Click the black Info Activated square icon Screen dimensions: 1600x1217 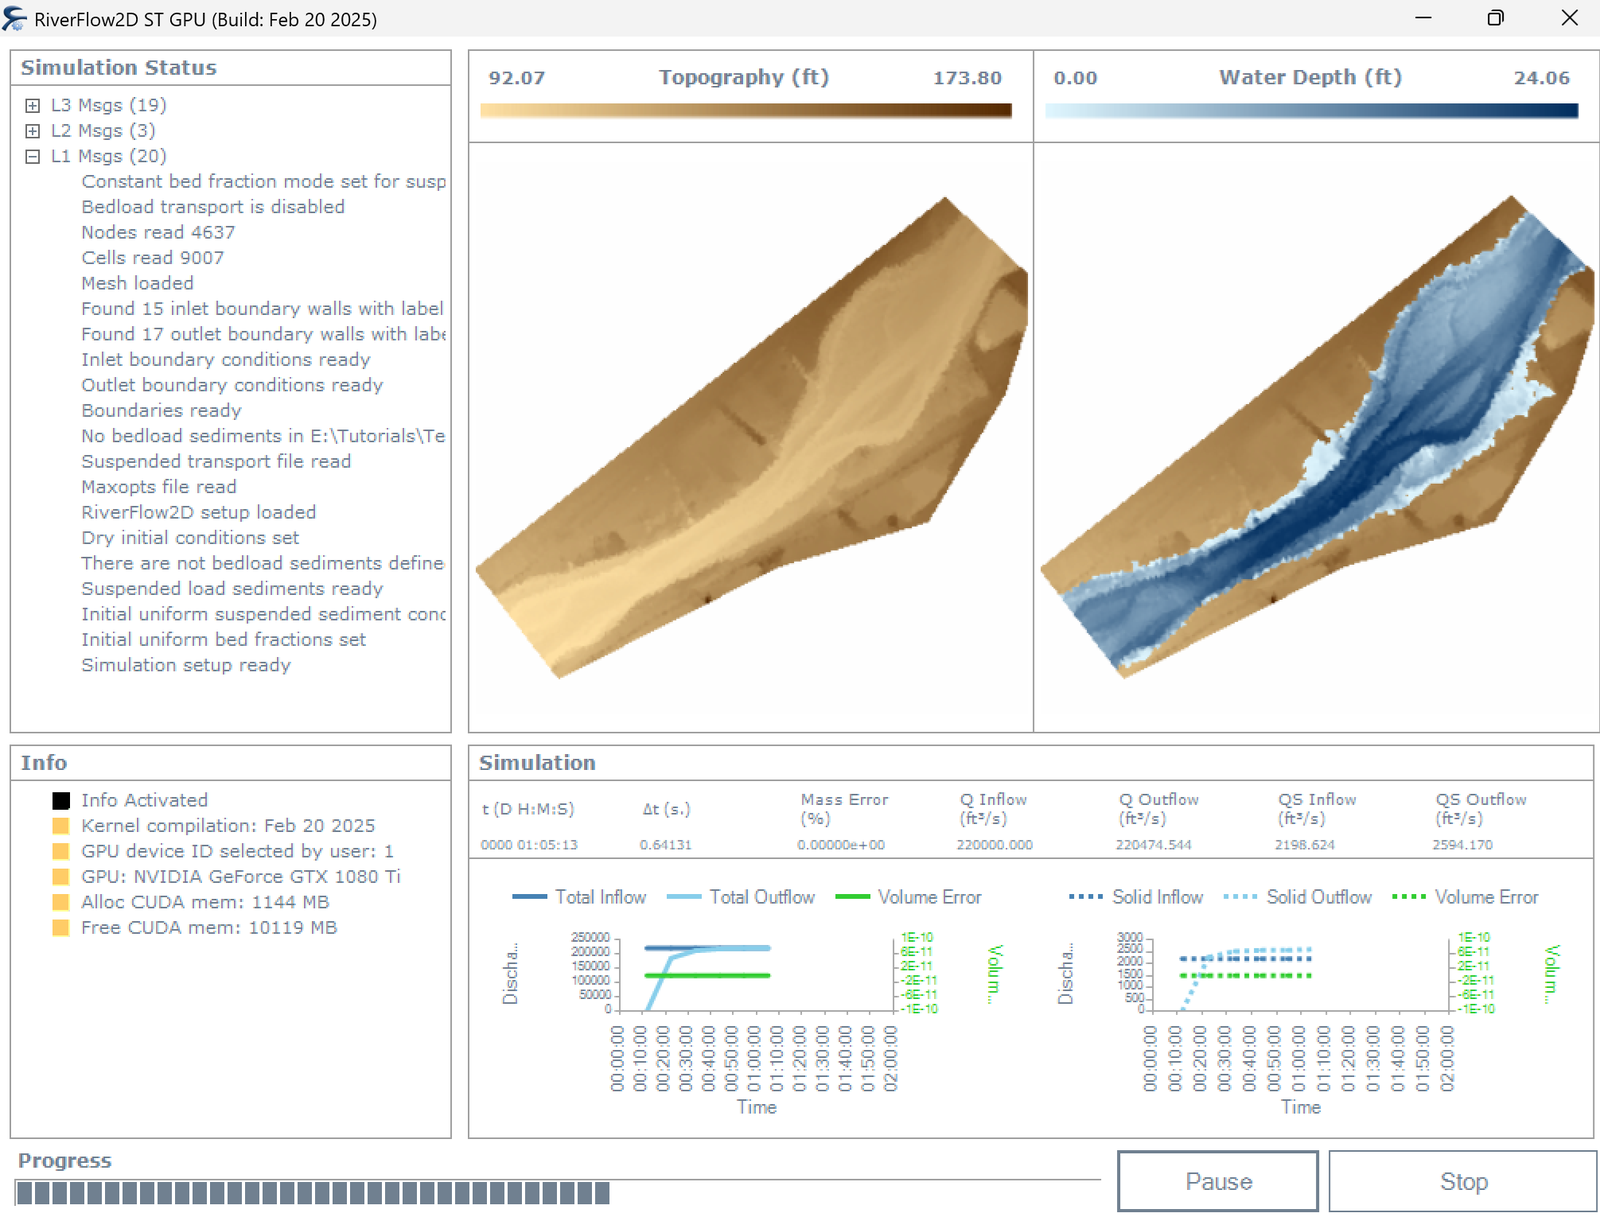[61, 800]
